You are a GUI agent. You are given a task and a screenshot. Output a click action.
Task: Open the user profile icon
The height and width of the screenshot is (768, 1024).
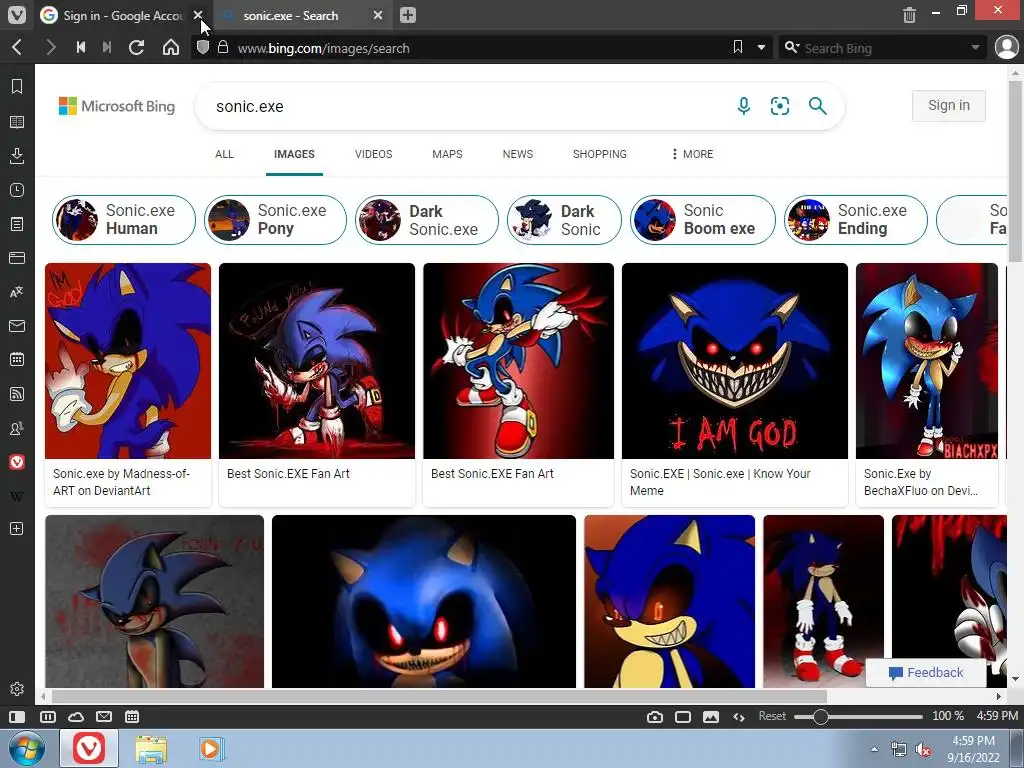click(x=1006, y=47)
